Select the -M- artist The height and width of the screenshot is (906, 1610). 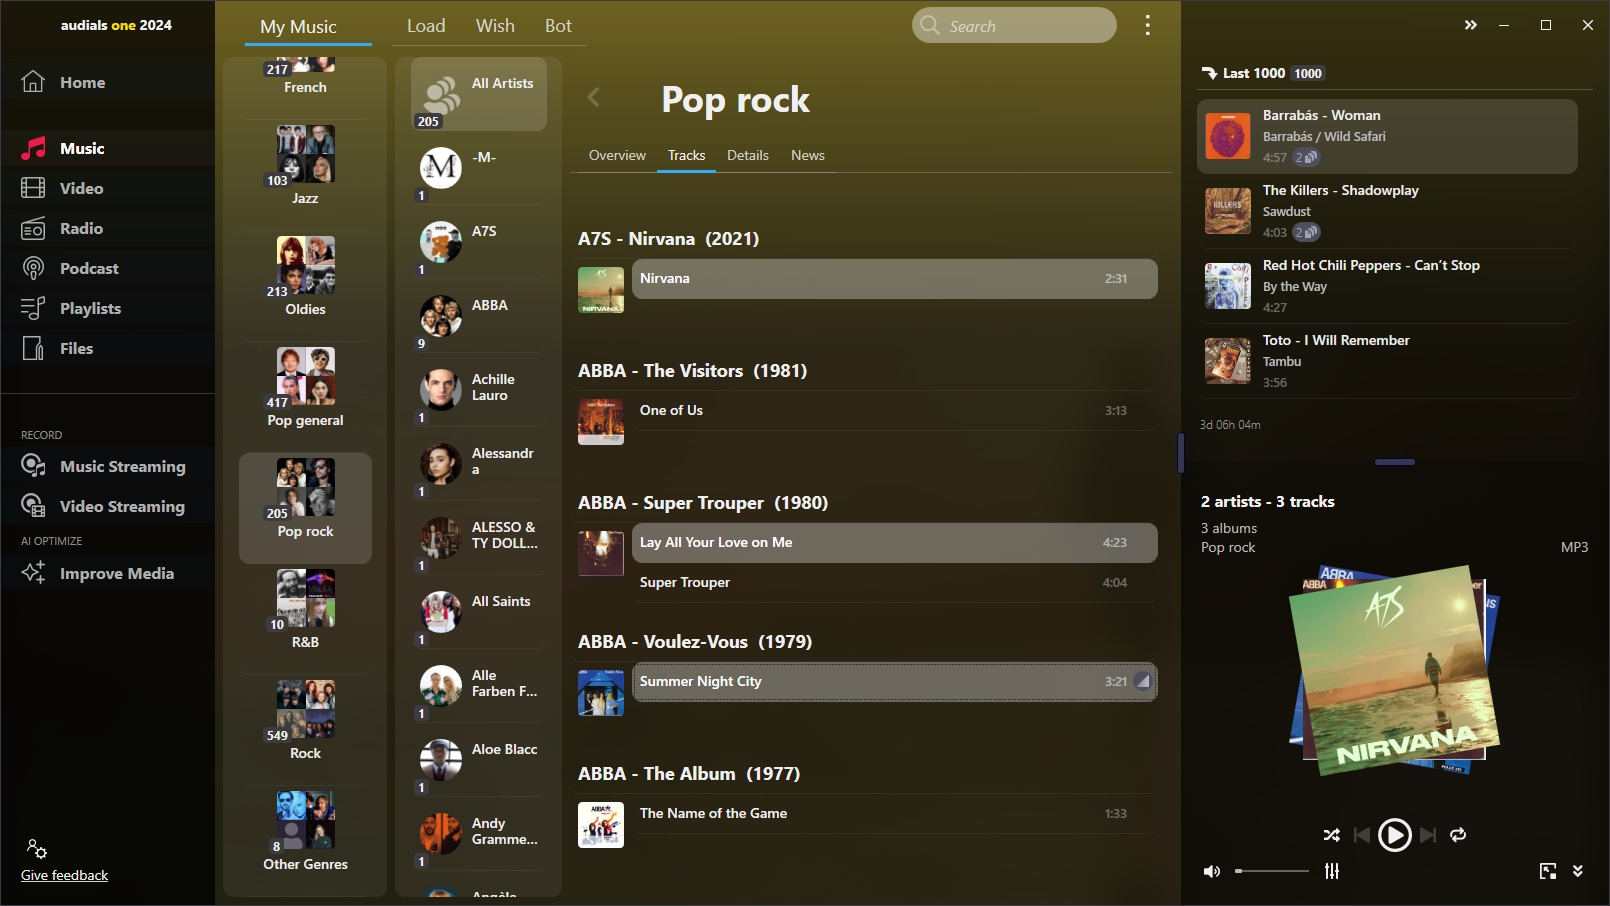[x=479, y=170]
